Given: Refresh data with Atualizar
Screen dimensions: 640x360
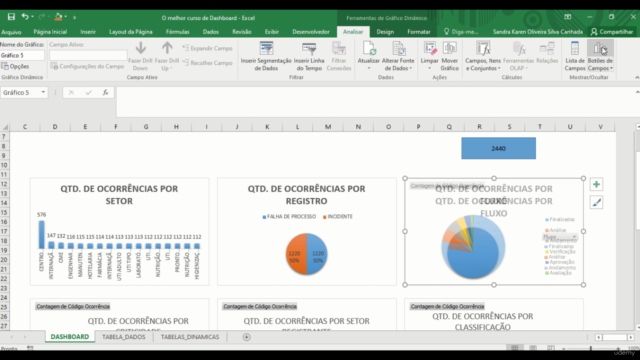Looking at the screenshot, I should [x=369, y=56].
